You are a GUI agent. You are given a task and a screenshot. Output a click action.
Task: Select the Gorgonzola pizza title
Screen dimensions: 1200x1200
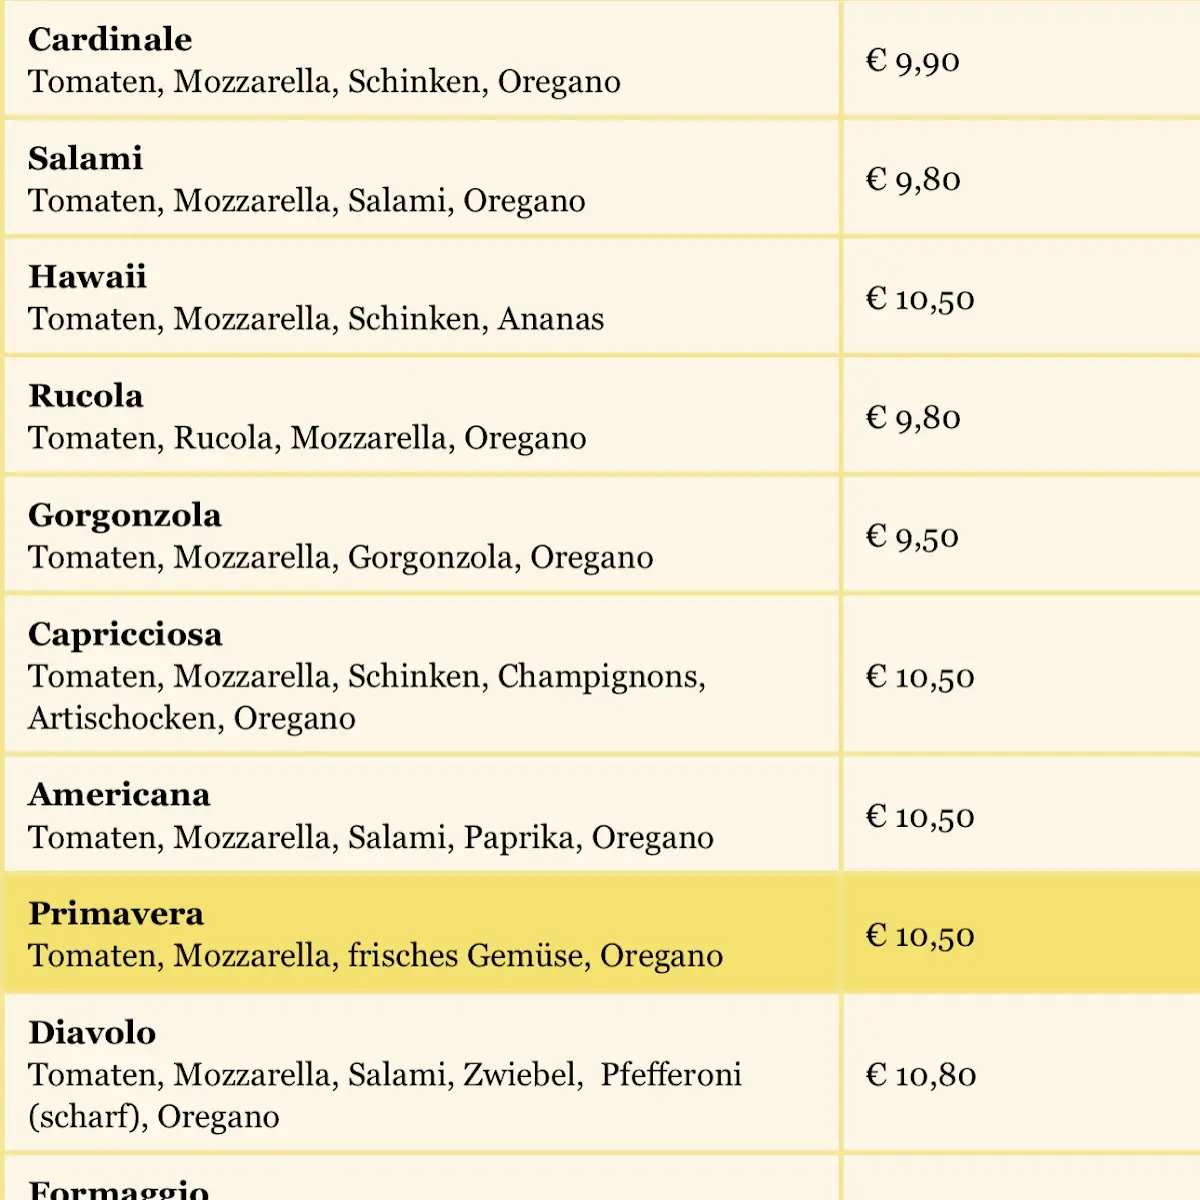(125, 515)
